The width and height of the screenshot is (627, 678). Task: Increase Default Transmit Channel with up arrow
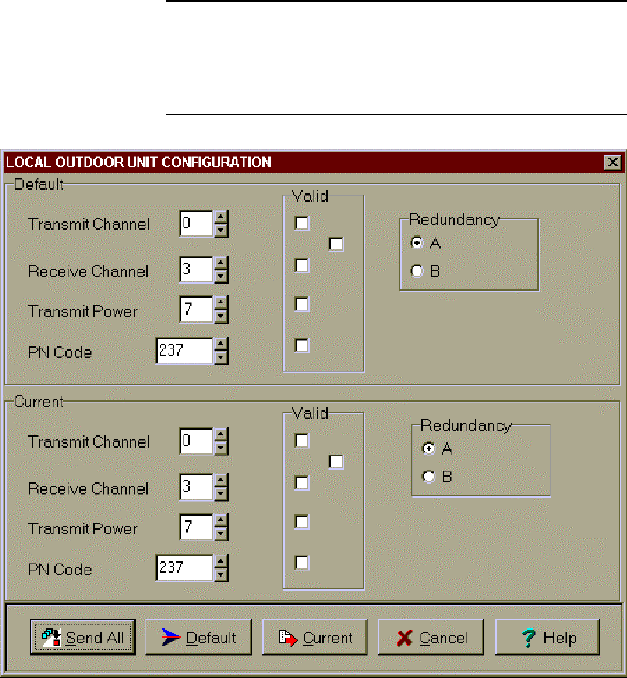pos(221,217)
